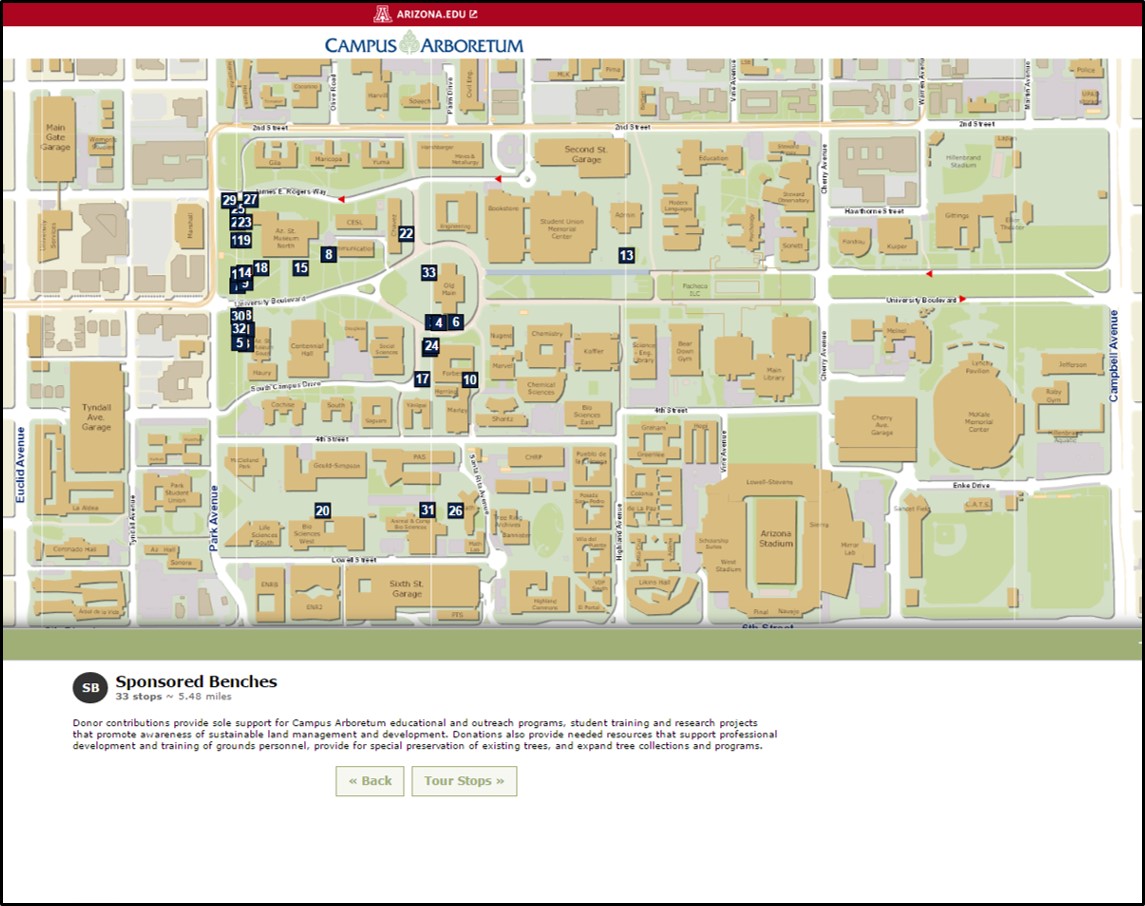This screenshot has width=1145, height=906.
Task: Click the Arizona Stadium label
Action: coord(776,538)
